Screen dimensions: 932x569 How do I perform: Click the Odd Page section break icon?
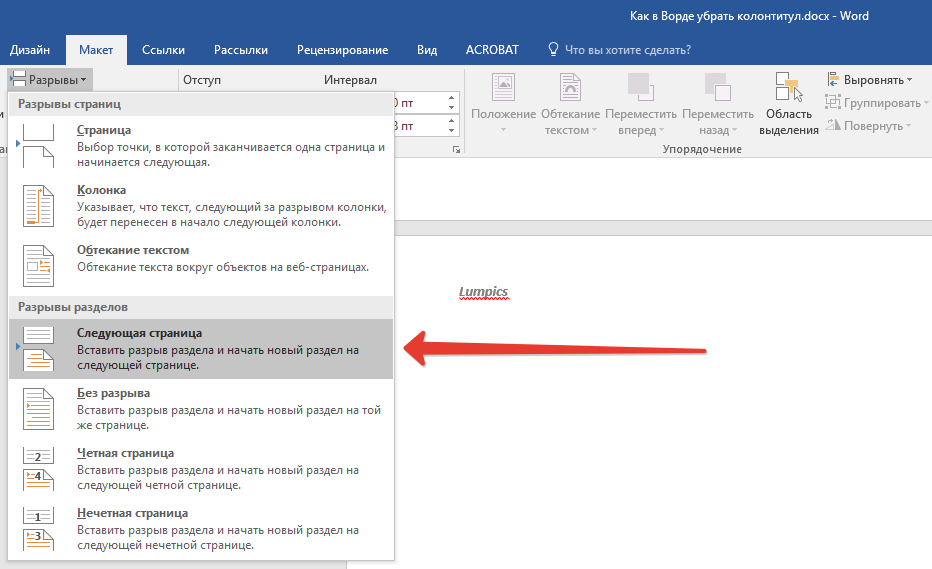click(38, 528)
